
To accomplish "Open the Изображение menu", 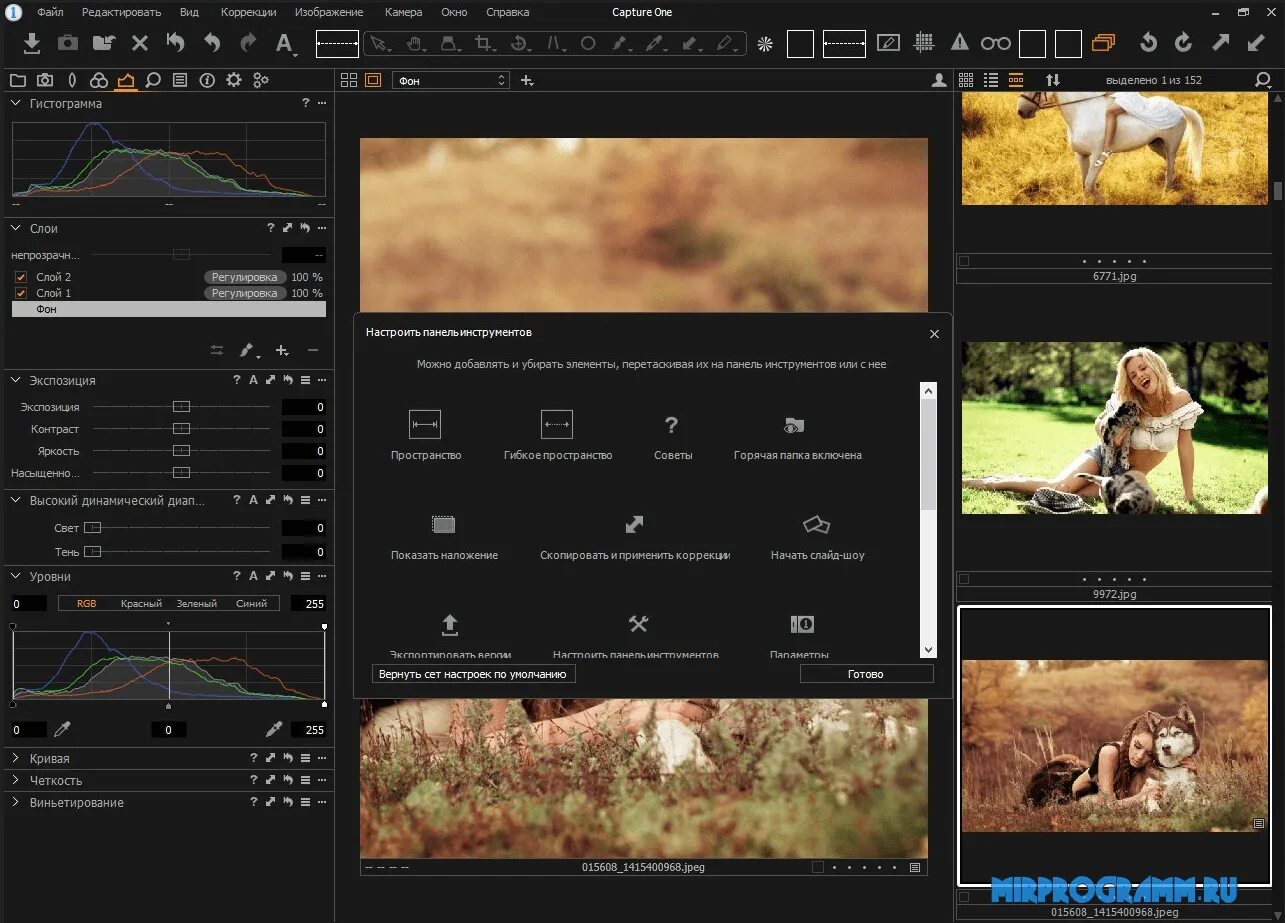I will (x=329, y=12).
